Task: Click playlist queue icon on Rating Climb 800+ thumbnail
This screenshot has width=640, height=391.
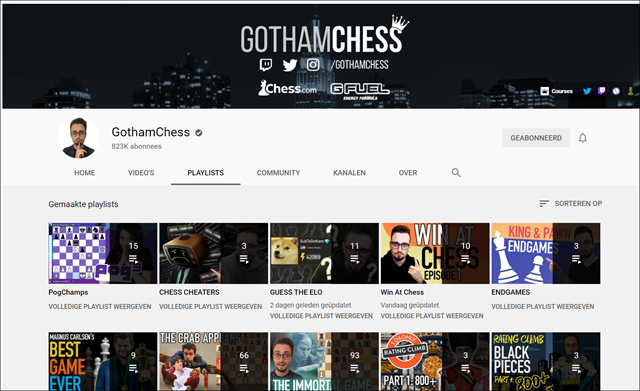Action: point(465,368)
